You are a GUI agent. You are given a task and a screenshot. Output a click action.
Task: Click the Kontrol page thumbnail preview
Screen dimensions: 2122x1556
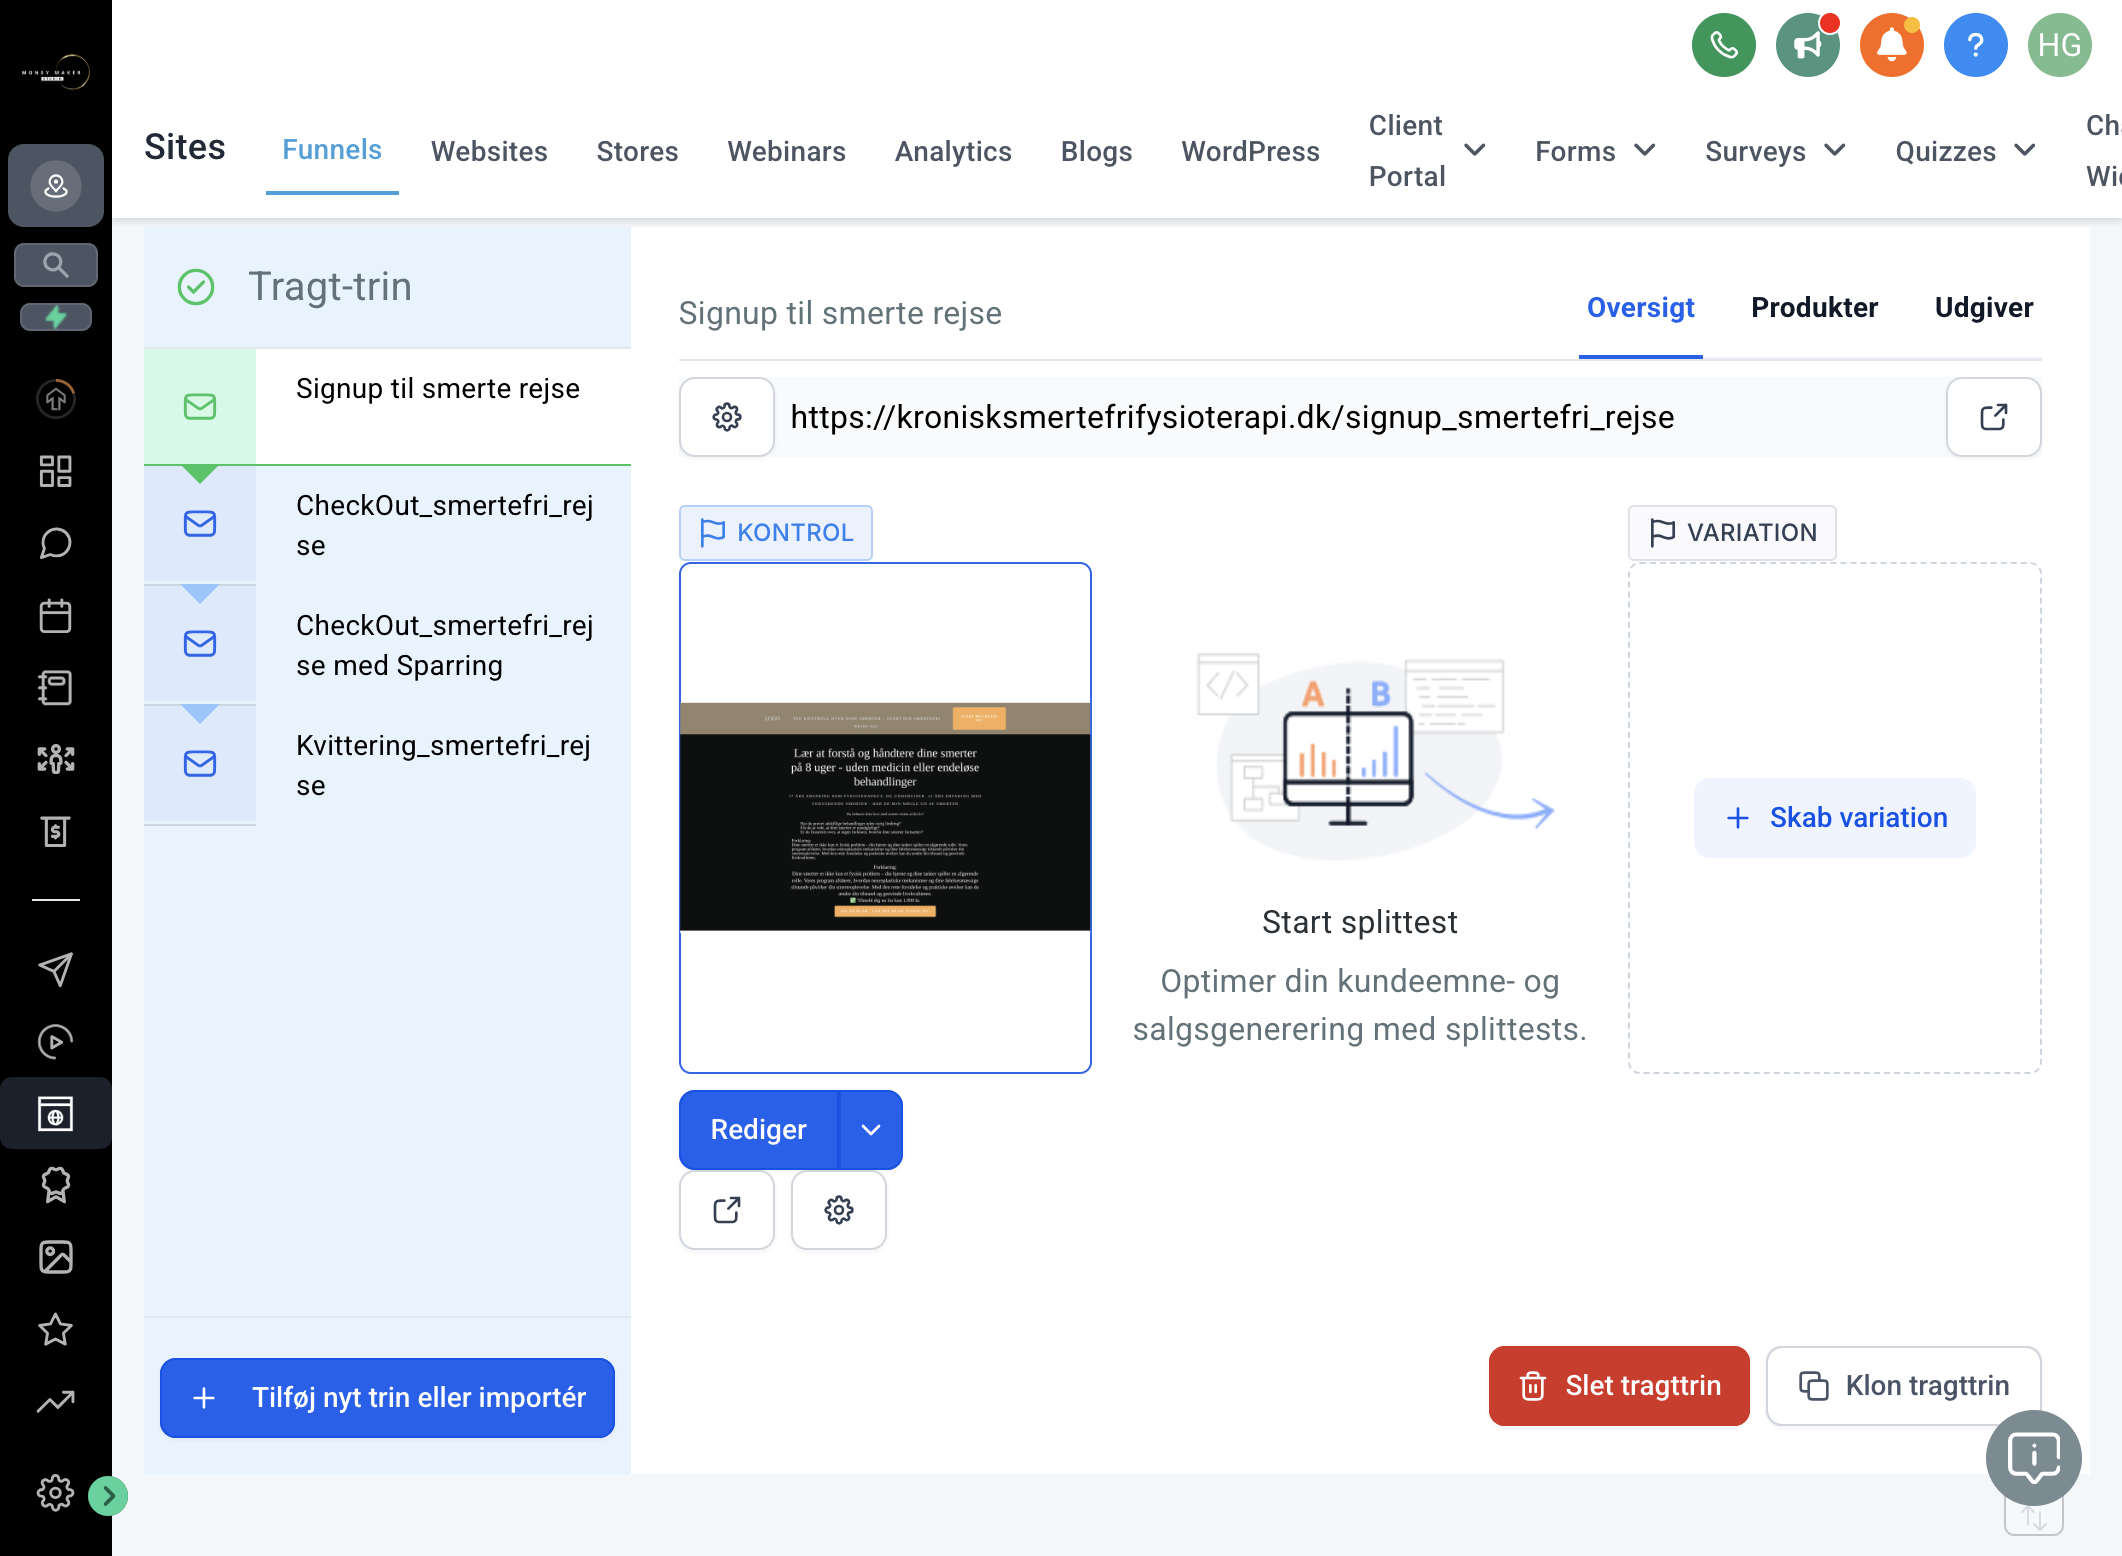[x=885, y=818]
